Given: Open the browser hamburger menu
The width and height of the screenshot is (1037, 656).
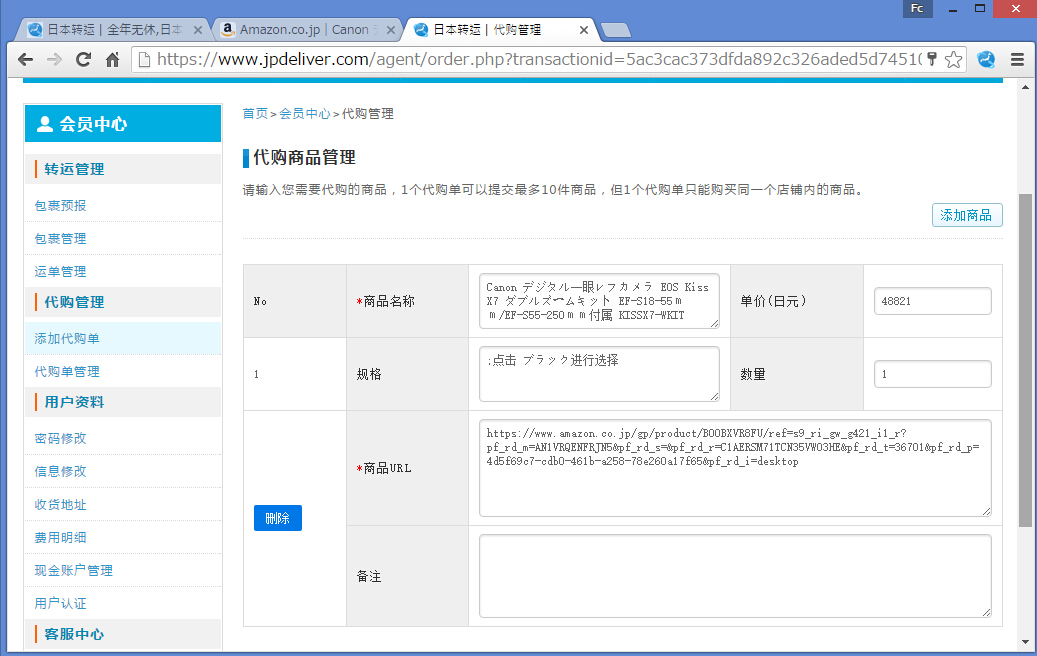Looking at the screenshot, I should [x=1018, y=60].
